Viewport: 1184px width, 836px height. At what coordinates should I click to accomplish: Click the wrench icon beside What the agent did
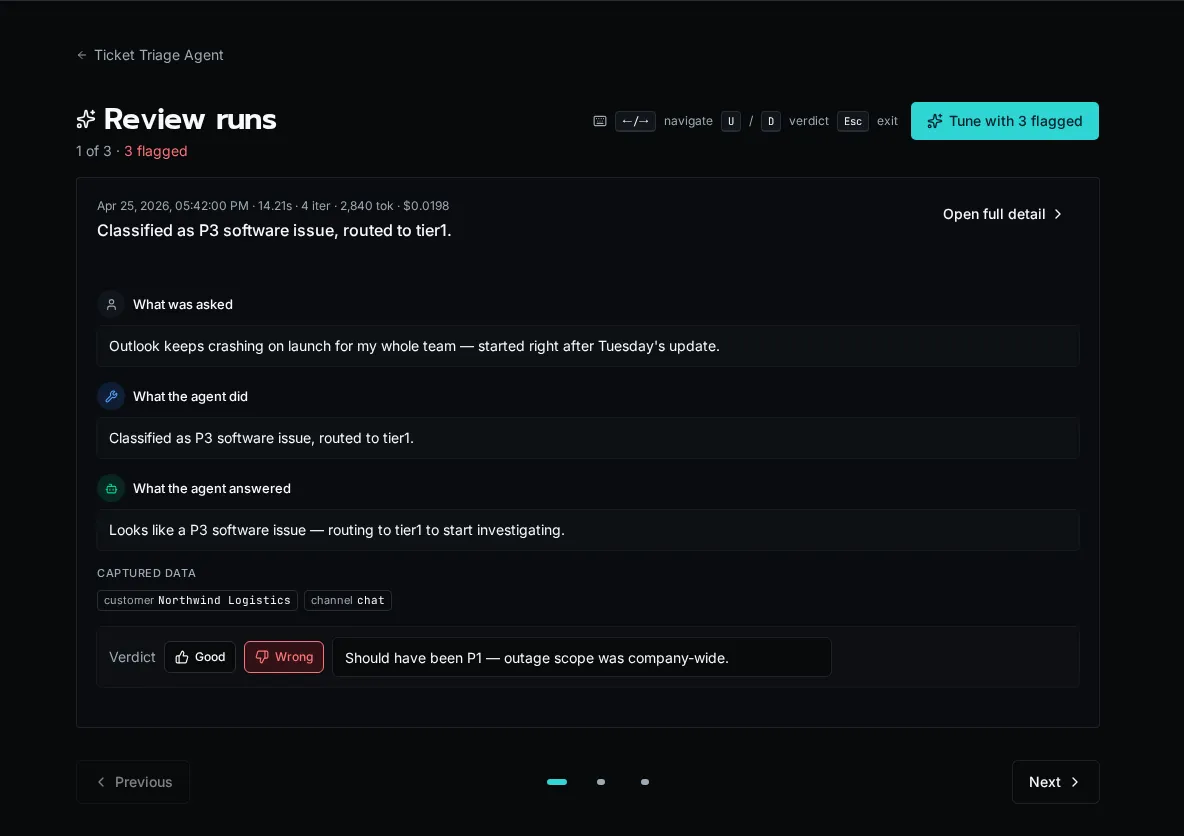(x=111, y=396)
